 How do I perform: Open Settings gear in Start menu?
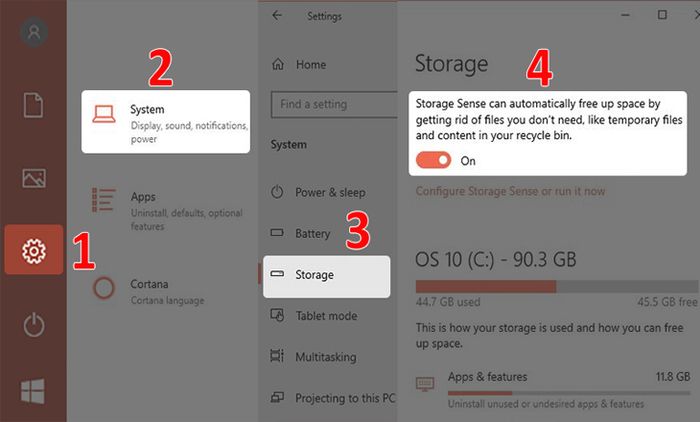(33, 250)
